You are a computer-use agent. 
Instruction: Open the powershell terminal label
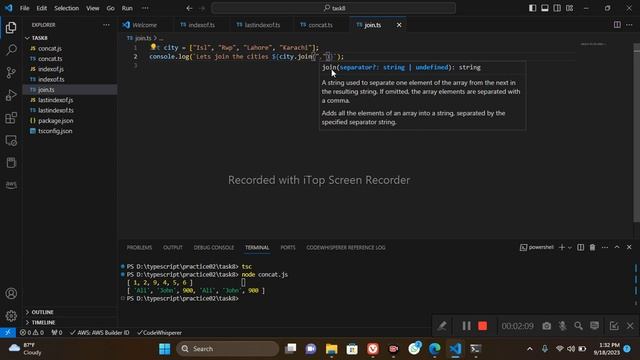[x=537, y=247]
